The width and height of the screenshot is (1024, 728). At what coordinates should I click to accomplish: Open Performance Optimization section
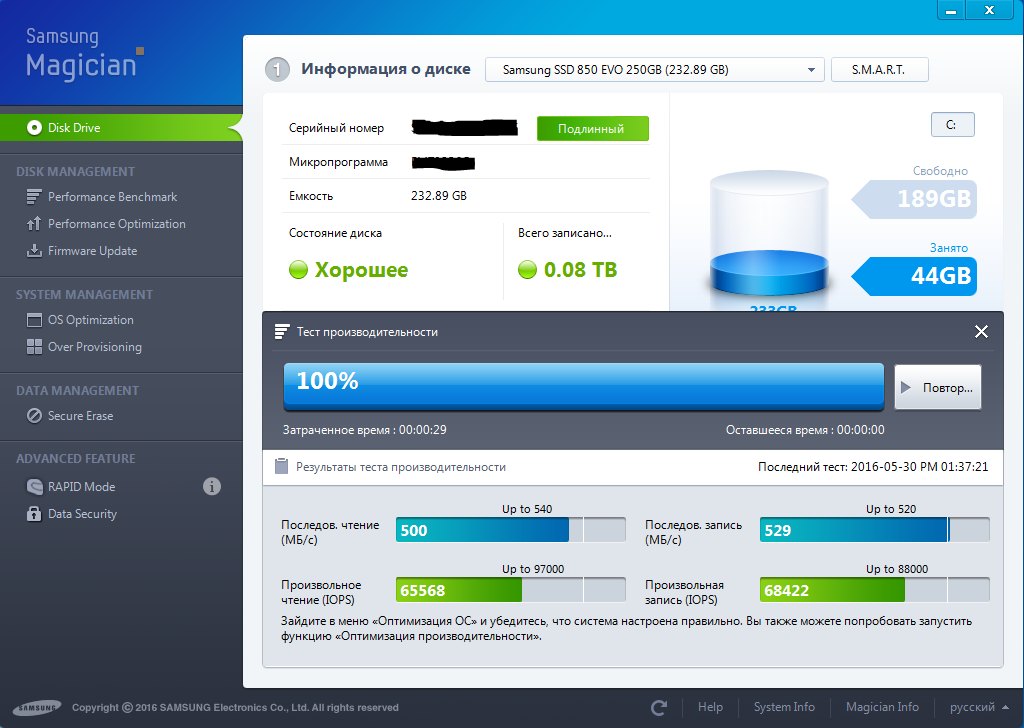click(116, 224)
